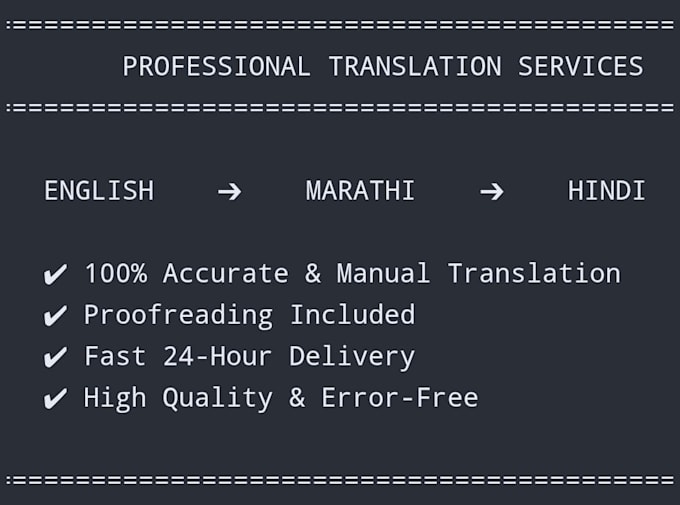
Task: Click the bottom equals-sign divider line
Action: 340,480
